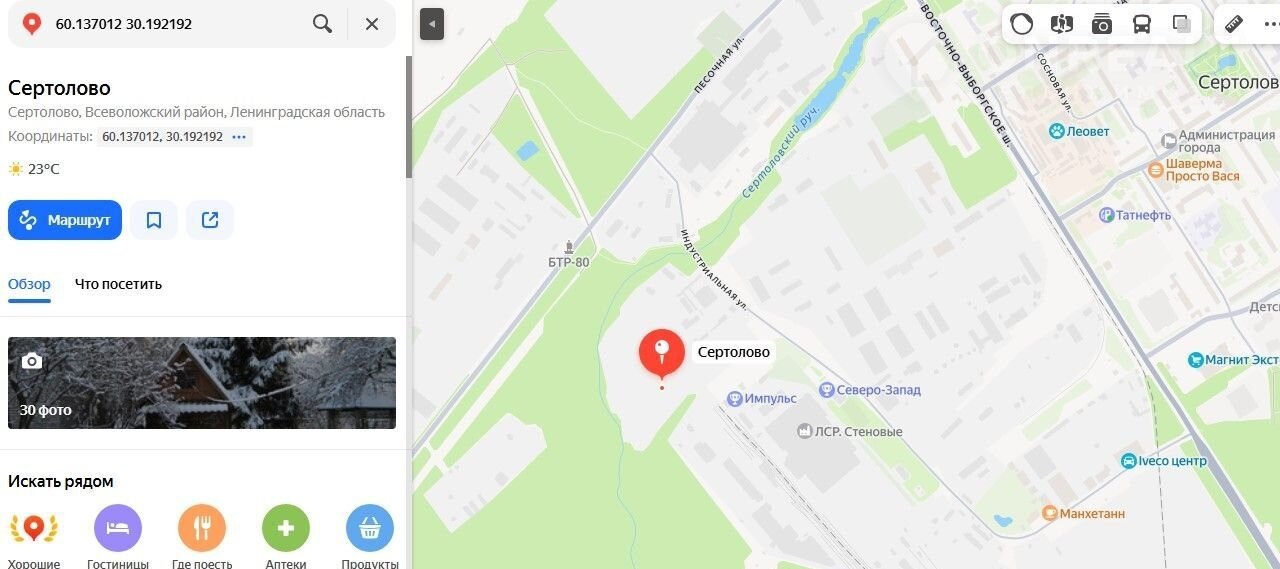
Task: Click the Аптеки pharmacy category icon
Action: [286, 528]
